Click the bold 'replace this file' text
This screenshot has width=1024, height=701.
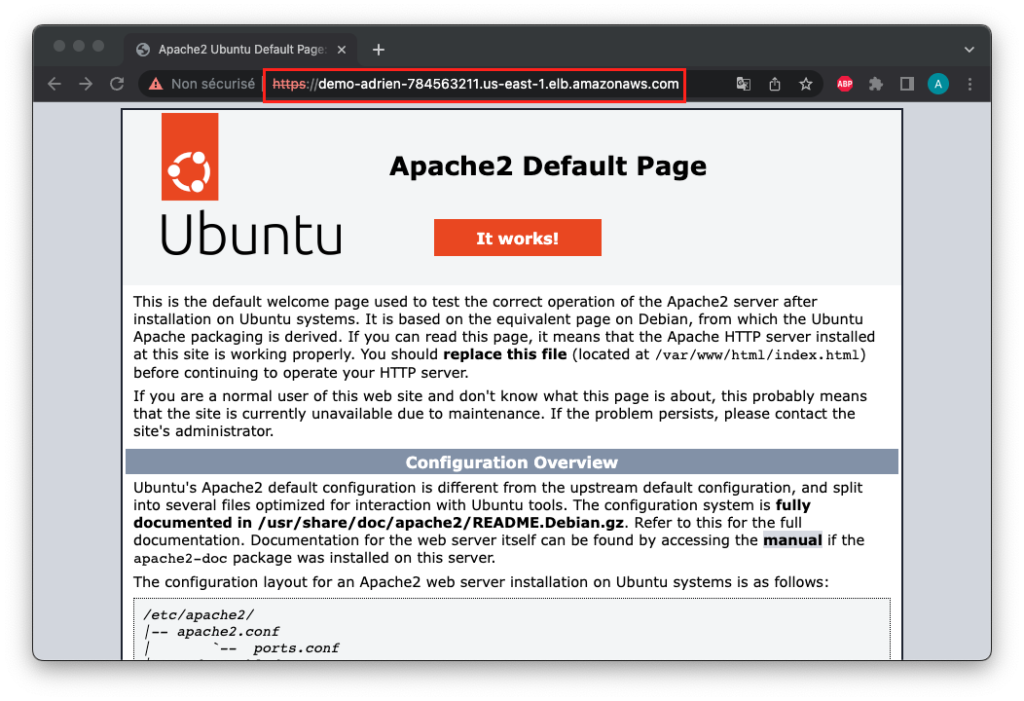pos(505,354)
